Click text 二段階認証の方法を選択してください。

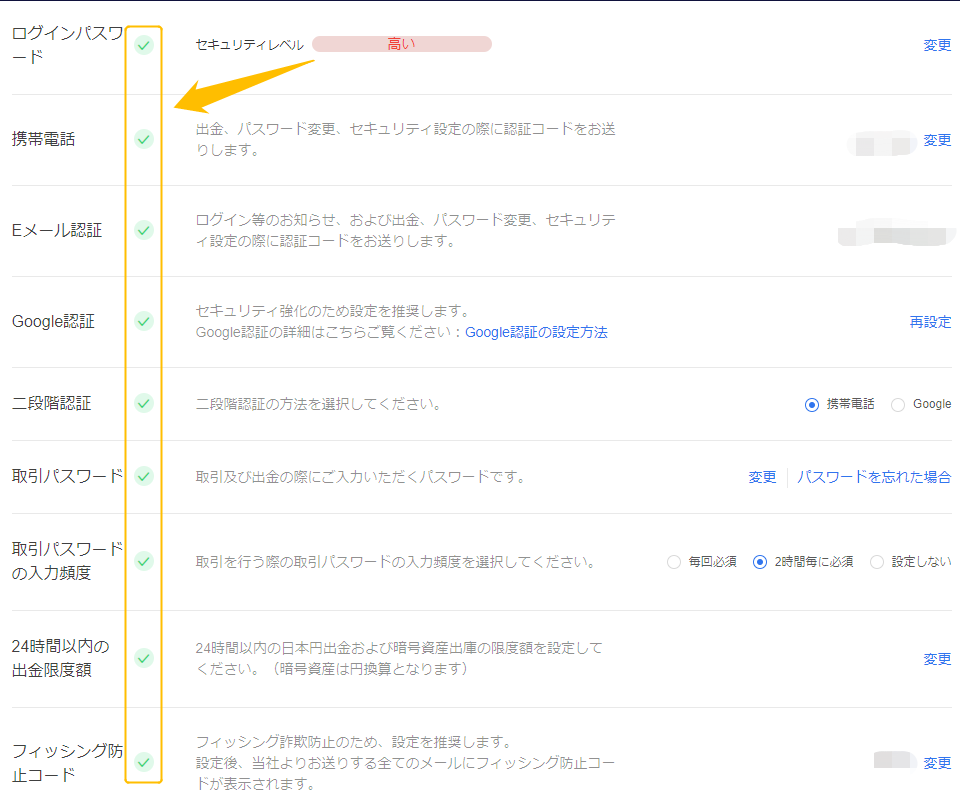318,404
